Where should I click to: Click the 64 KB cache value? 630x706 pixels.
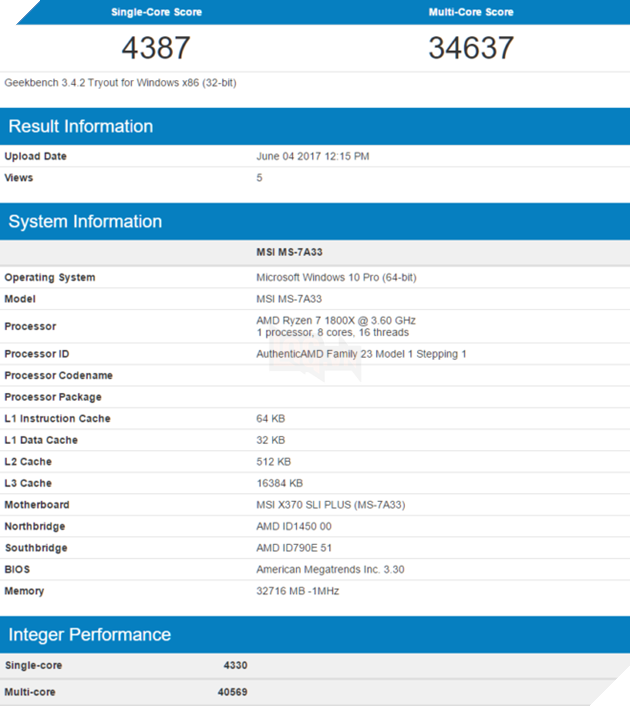click(x=271, y=419)
